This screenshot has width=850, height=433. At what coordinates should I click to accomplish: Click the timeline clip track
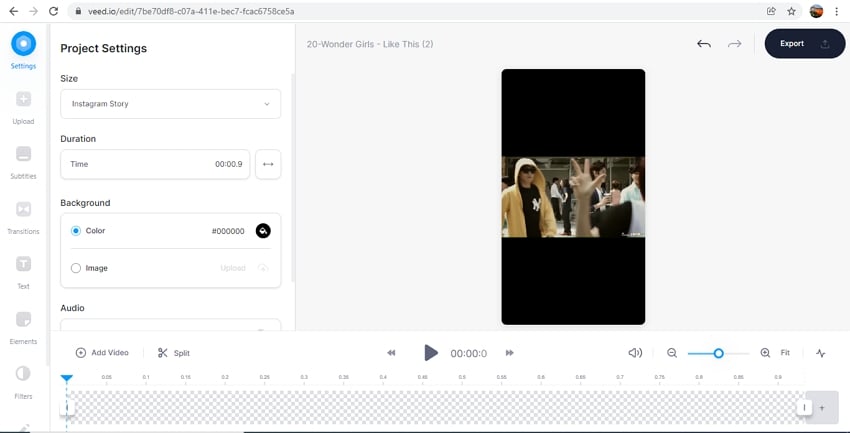pos(435,407)
